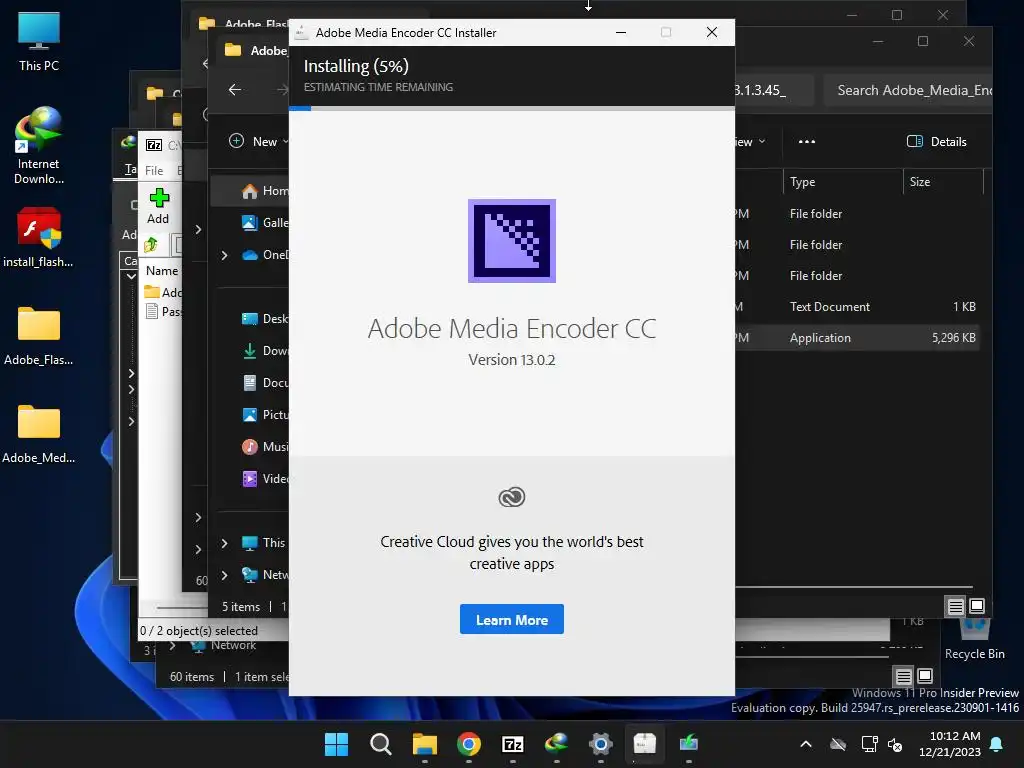Open This PC desktop icon

(x=39, y=42)
